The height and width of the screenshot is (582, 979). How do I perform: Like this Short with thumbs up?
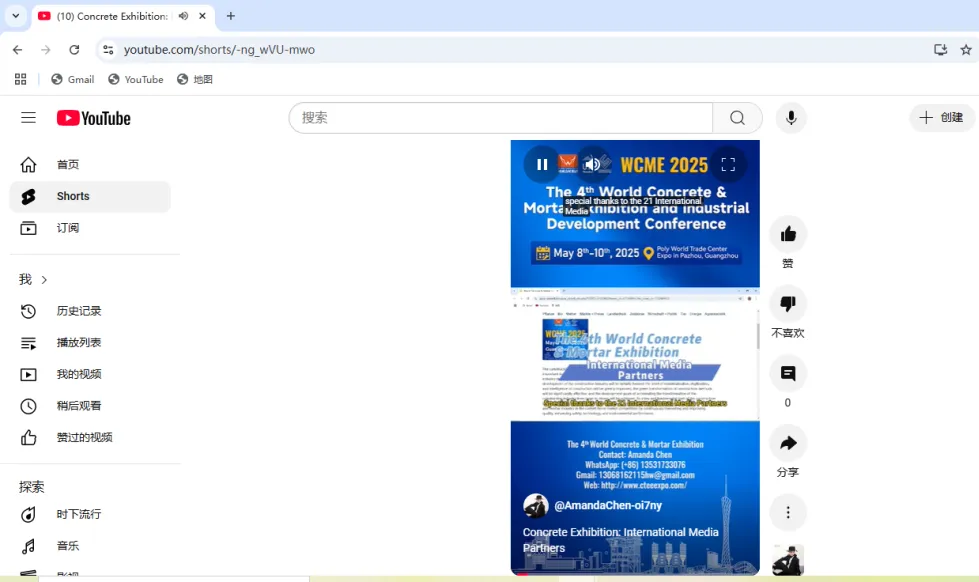click(x=788, y=234)
